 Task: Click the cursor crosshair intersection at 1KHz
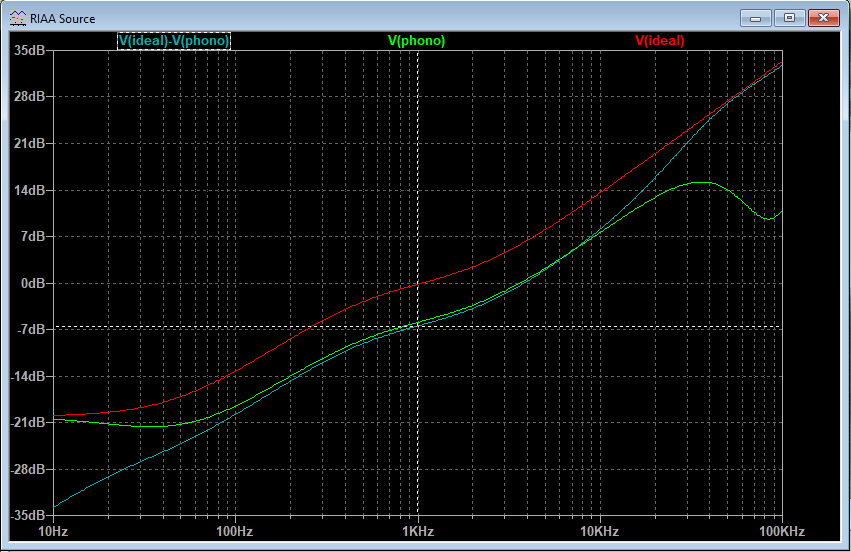tap(417, 327)
